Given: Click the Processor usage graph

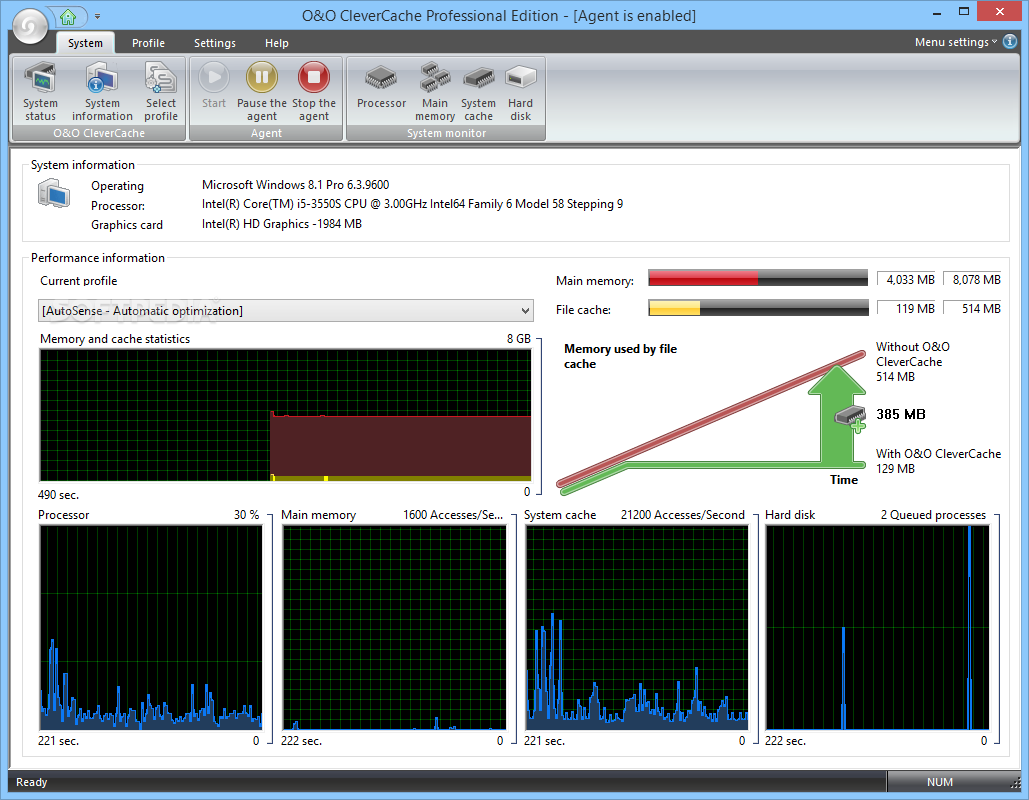Looking at the screenshot, I should pyautogui.click(x=151, y=627).
